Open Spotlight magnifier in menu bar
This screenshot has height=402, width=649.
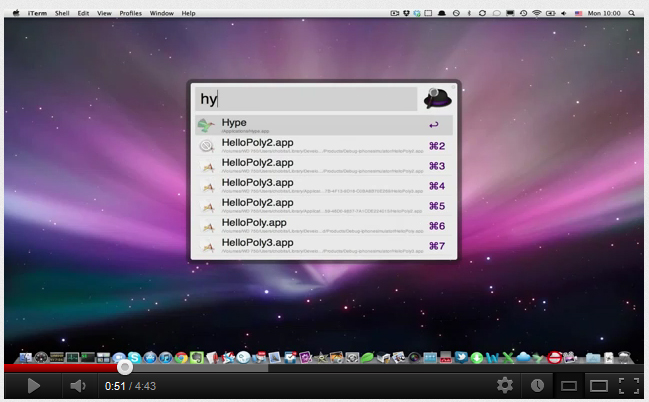point(632,13)
